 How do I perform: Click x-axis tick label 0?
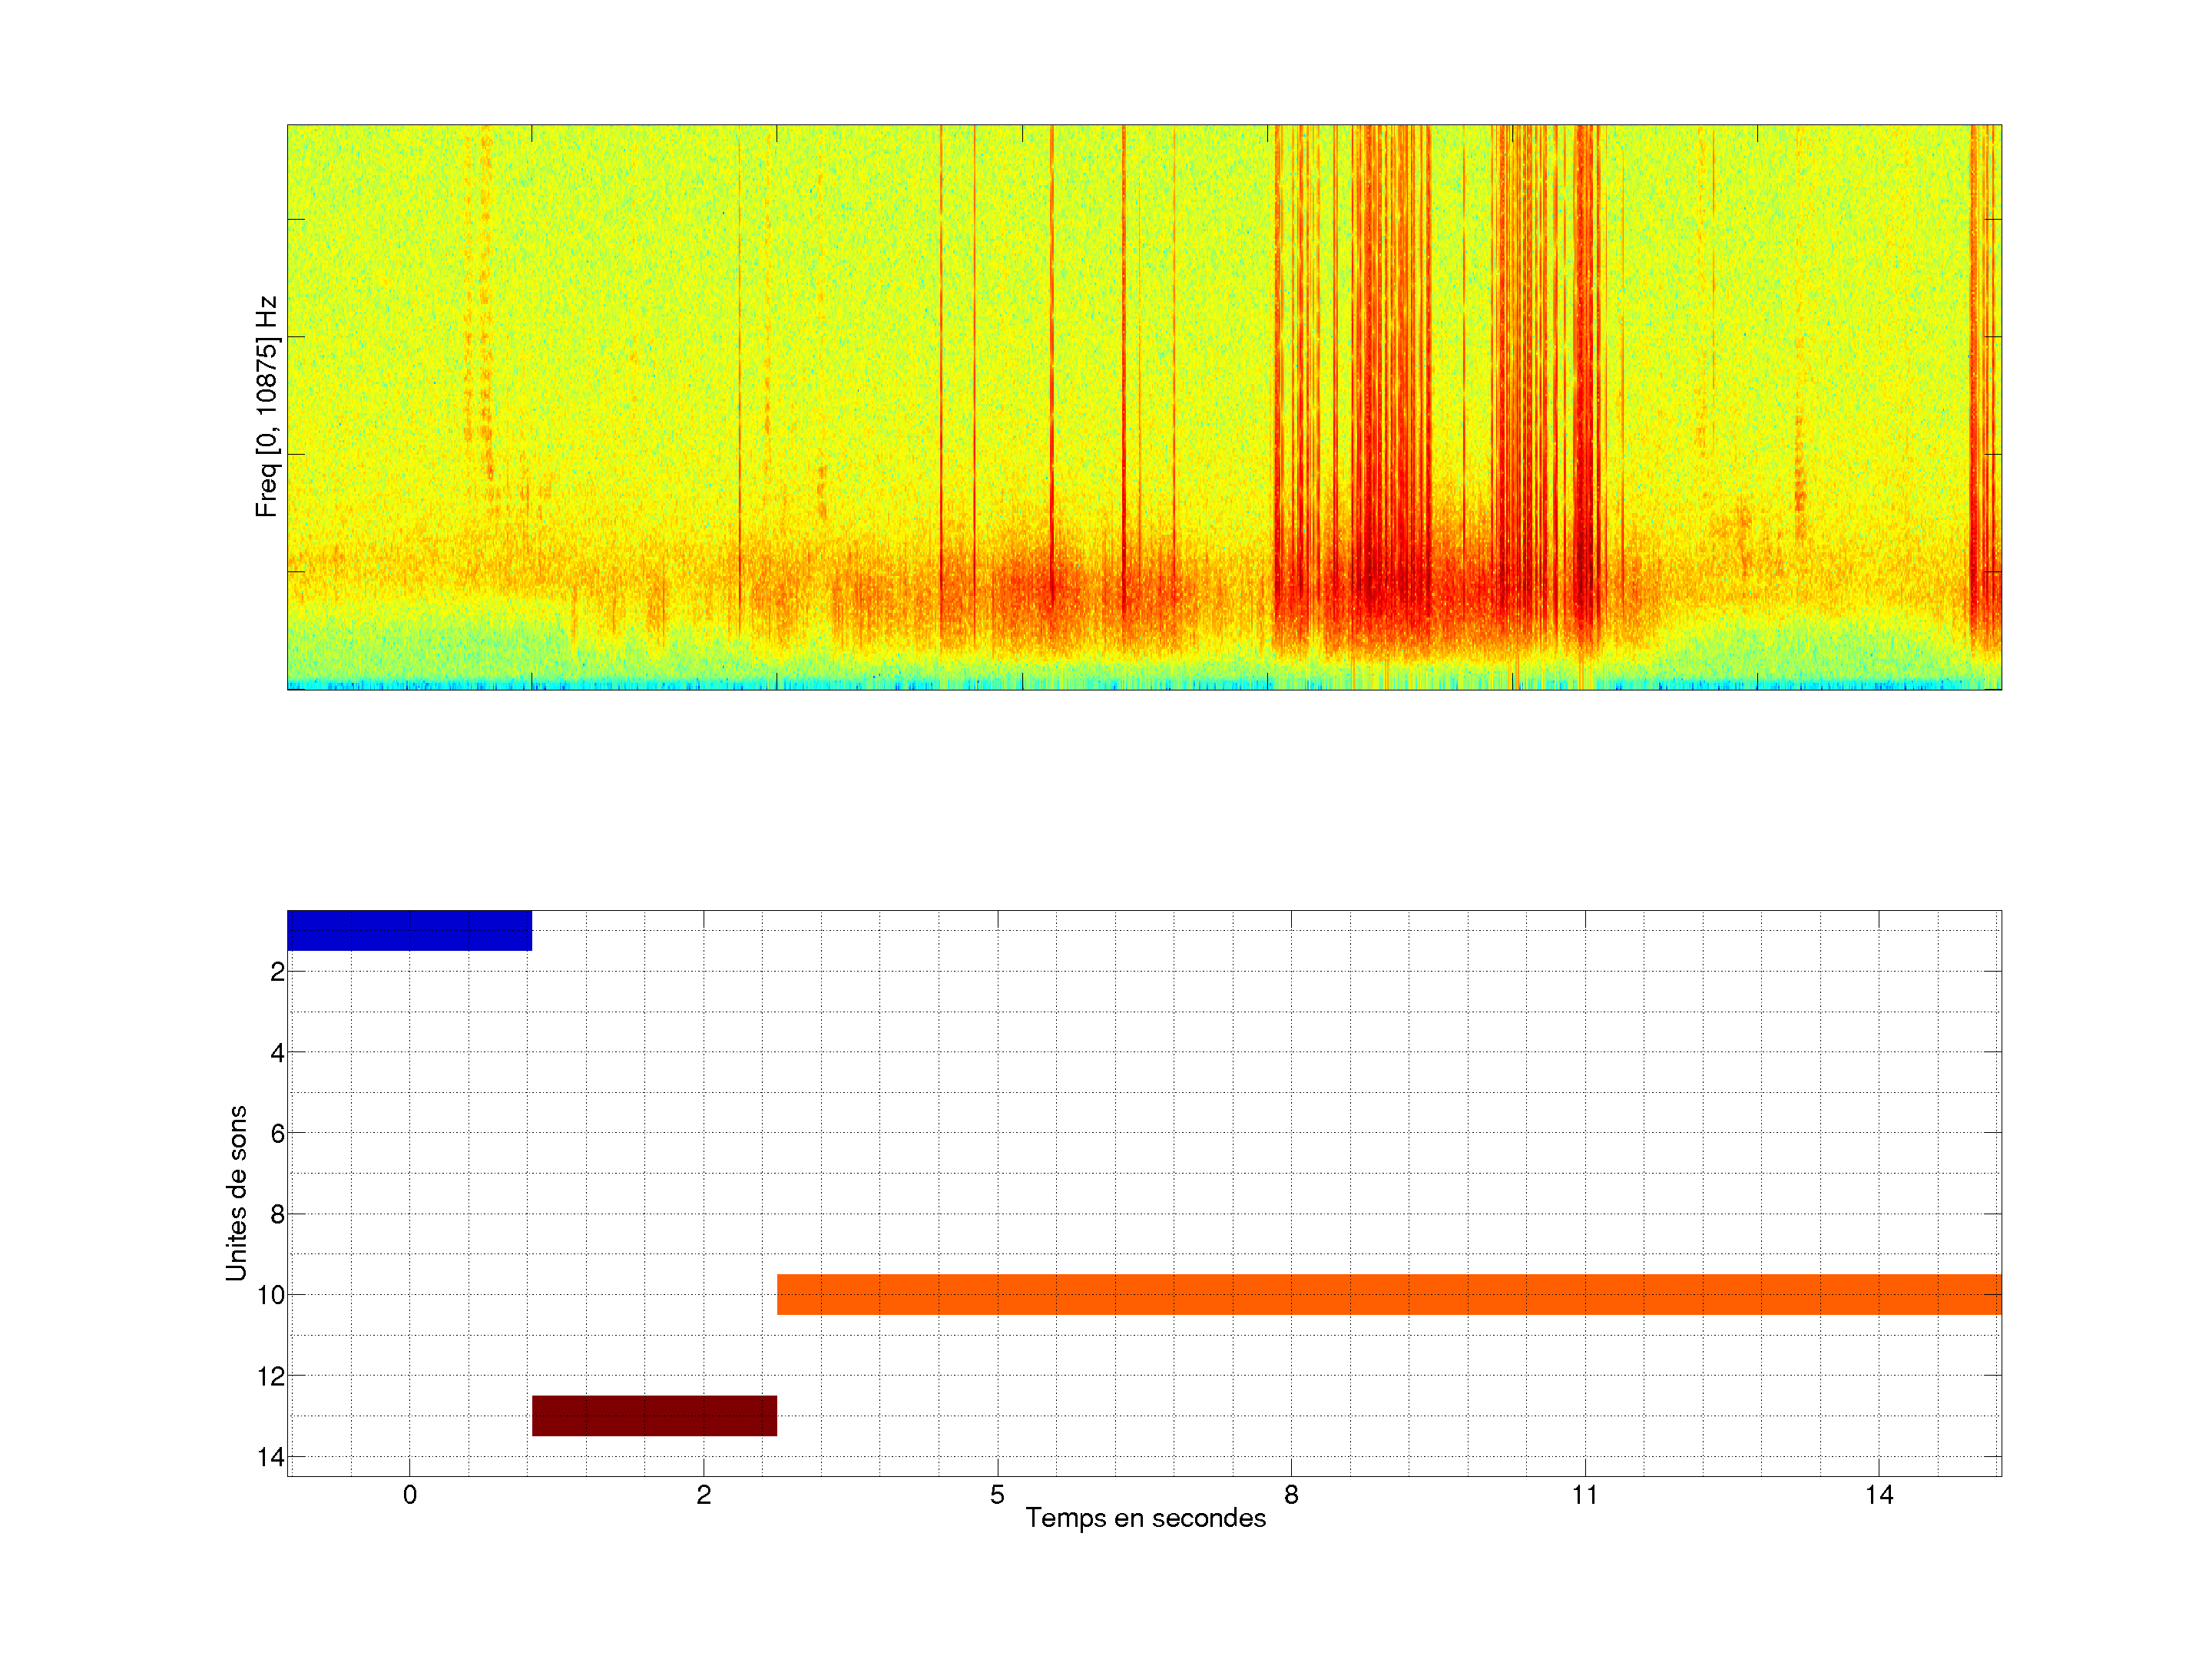pos(409,1495)
